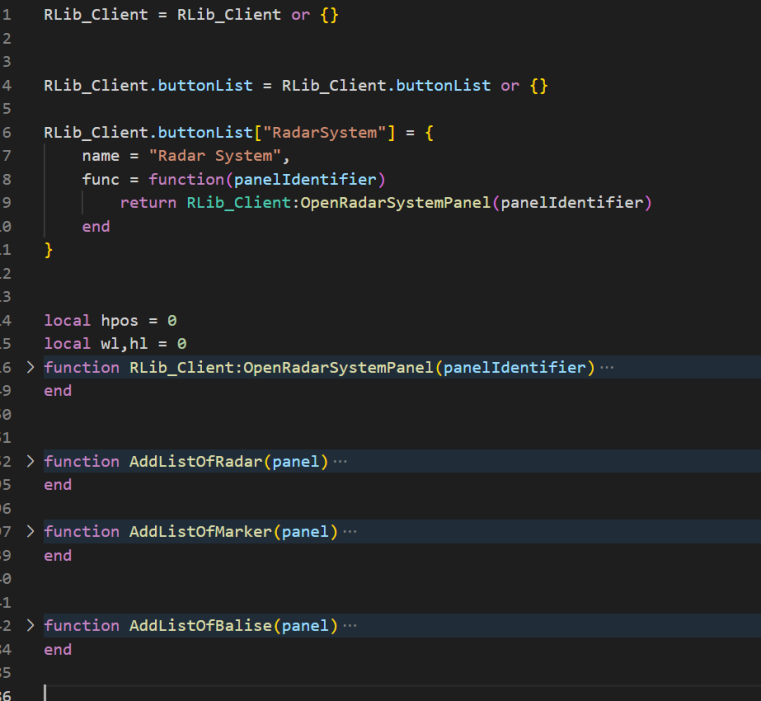Click the end keyword below AddListOfBalise

click(x=58, y=649)
